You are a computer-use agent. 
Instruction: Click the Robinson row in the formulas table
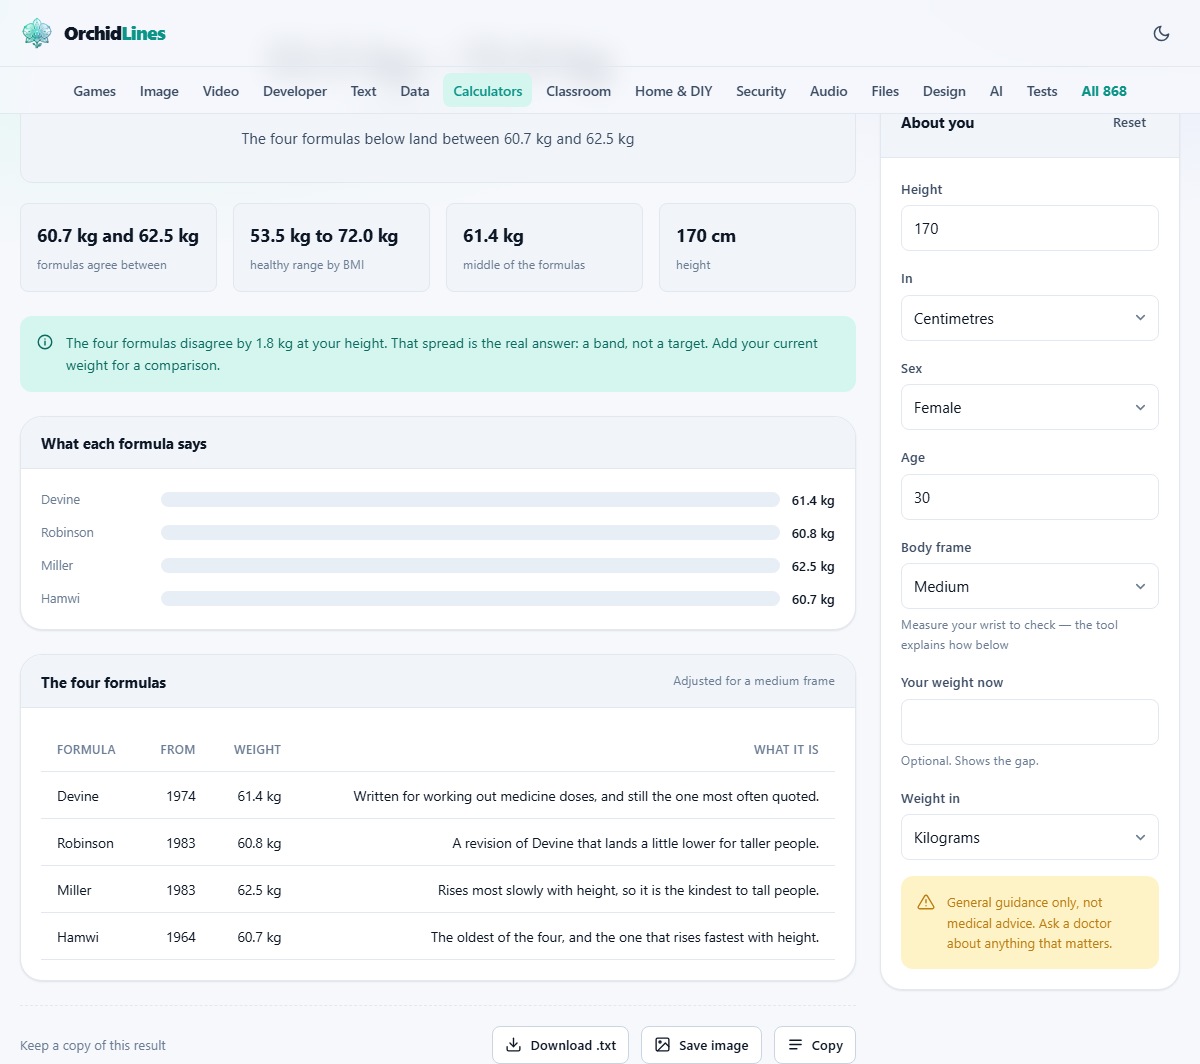click(x=438, y=843)
